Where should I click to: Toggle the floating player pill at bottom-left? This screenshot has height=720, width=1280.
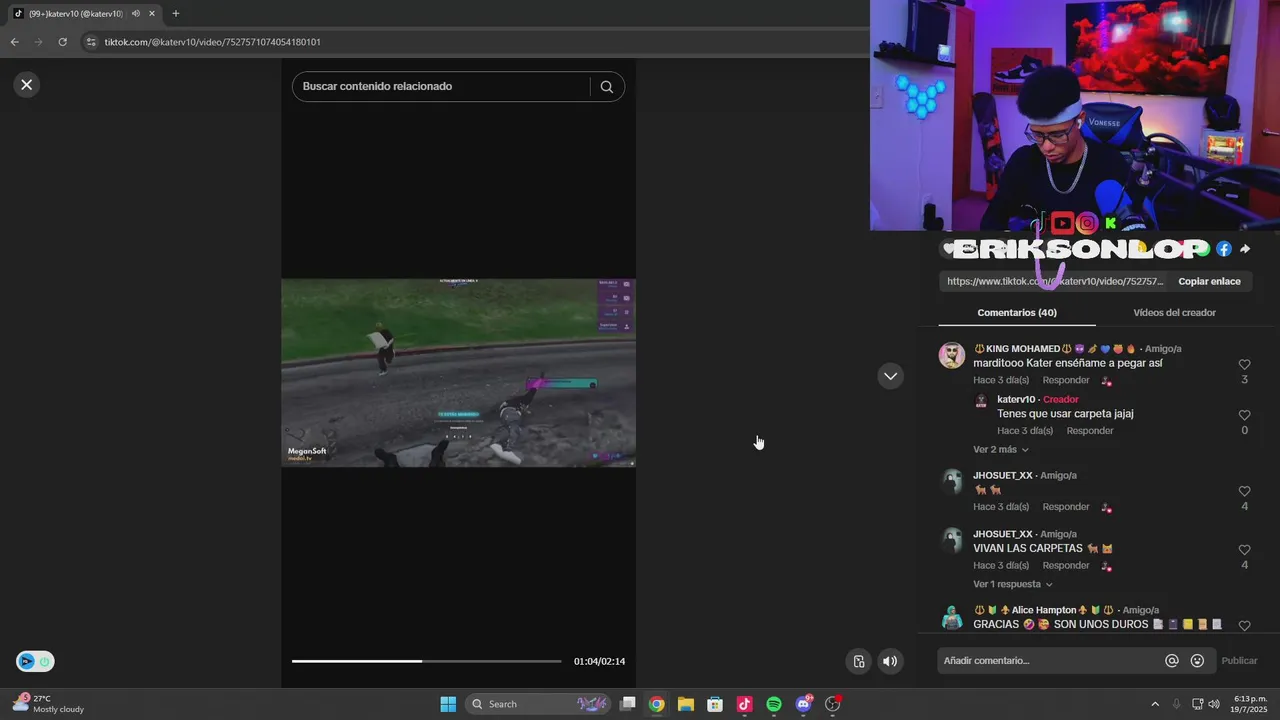35,661
